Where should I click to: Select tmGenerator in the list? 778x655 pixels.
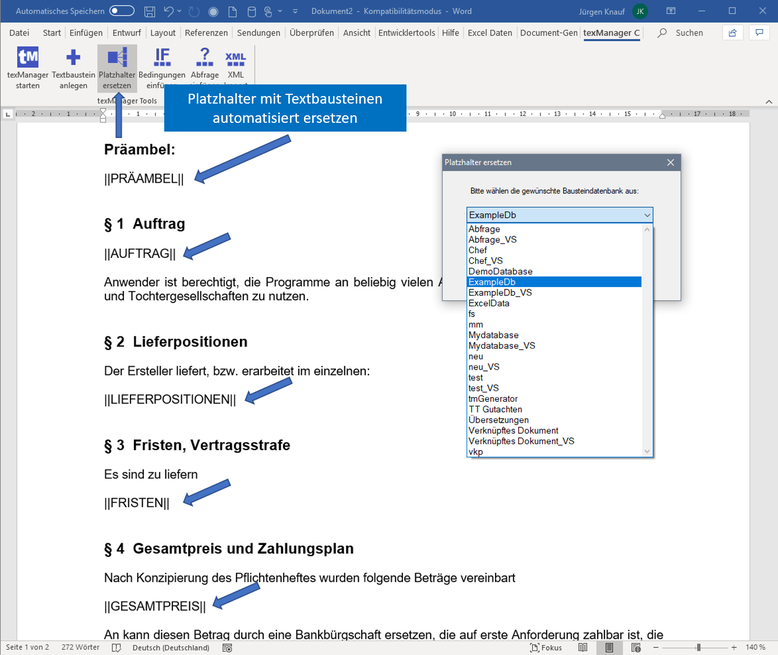point(555,398)
